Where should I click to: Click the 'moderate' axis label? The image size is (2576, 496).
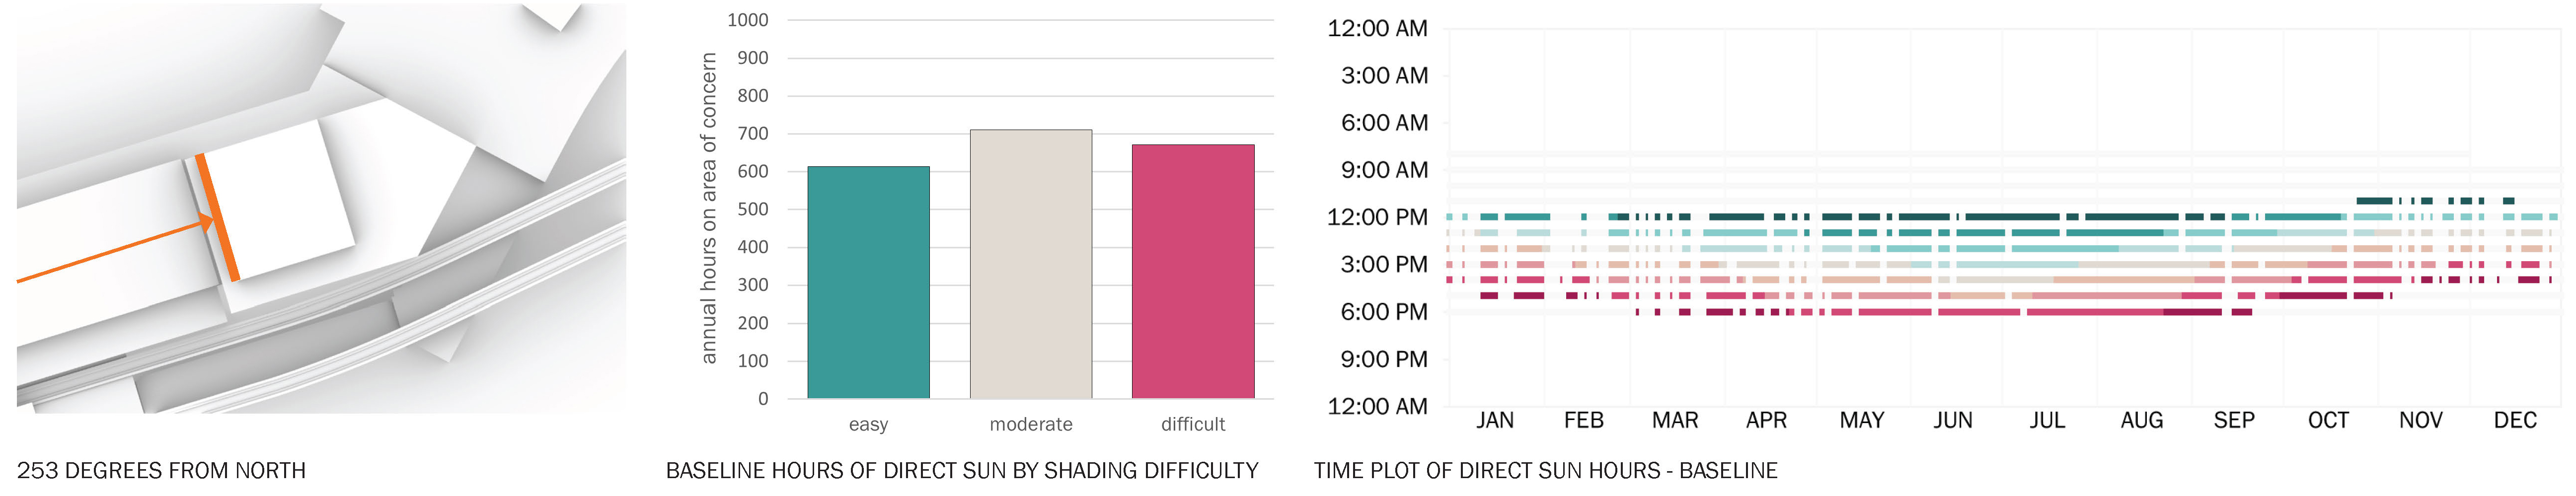pos(1031,424)
